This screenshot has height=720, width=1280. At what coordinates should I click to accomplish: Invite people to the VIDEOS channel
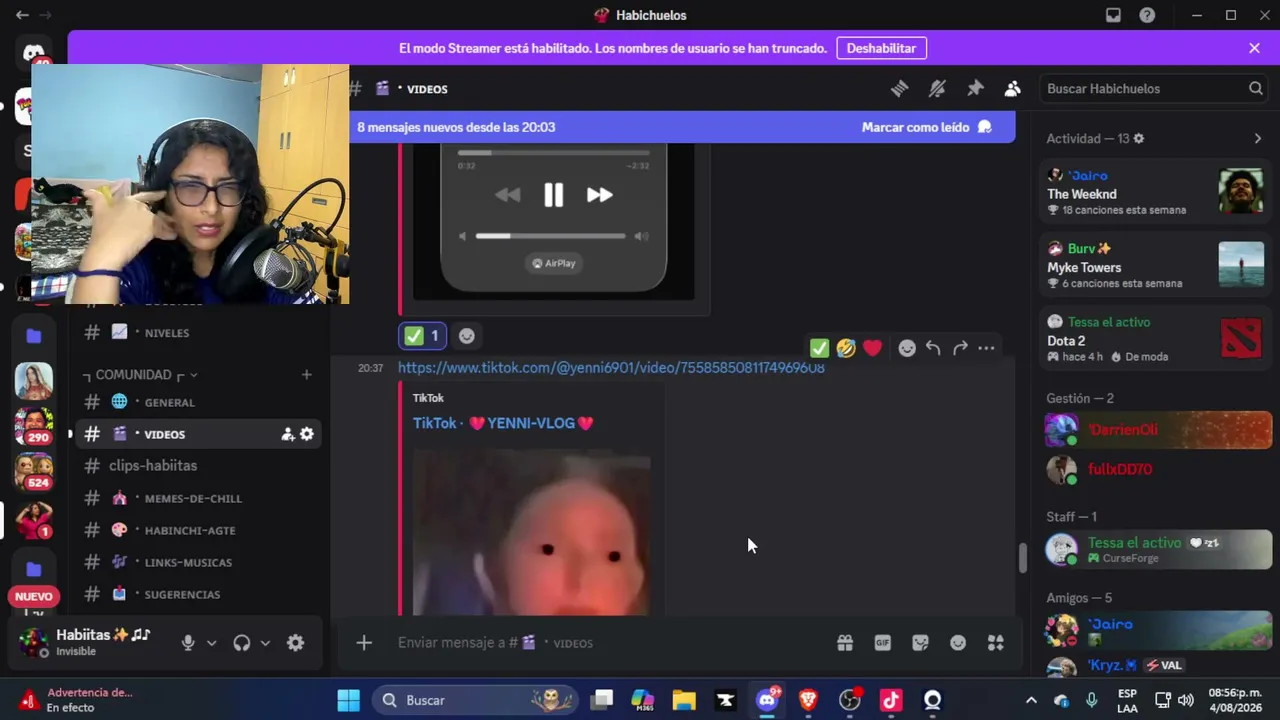pos(288,434)
